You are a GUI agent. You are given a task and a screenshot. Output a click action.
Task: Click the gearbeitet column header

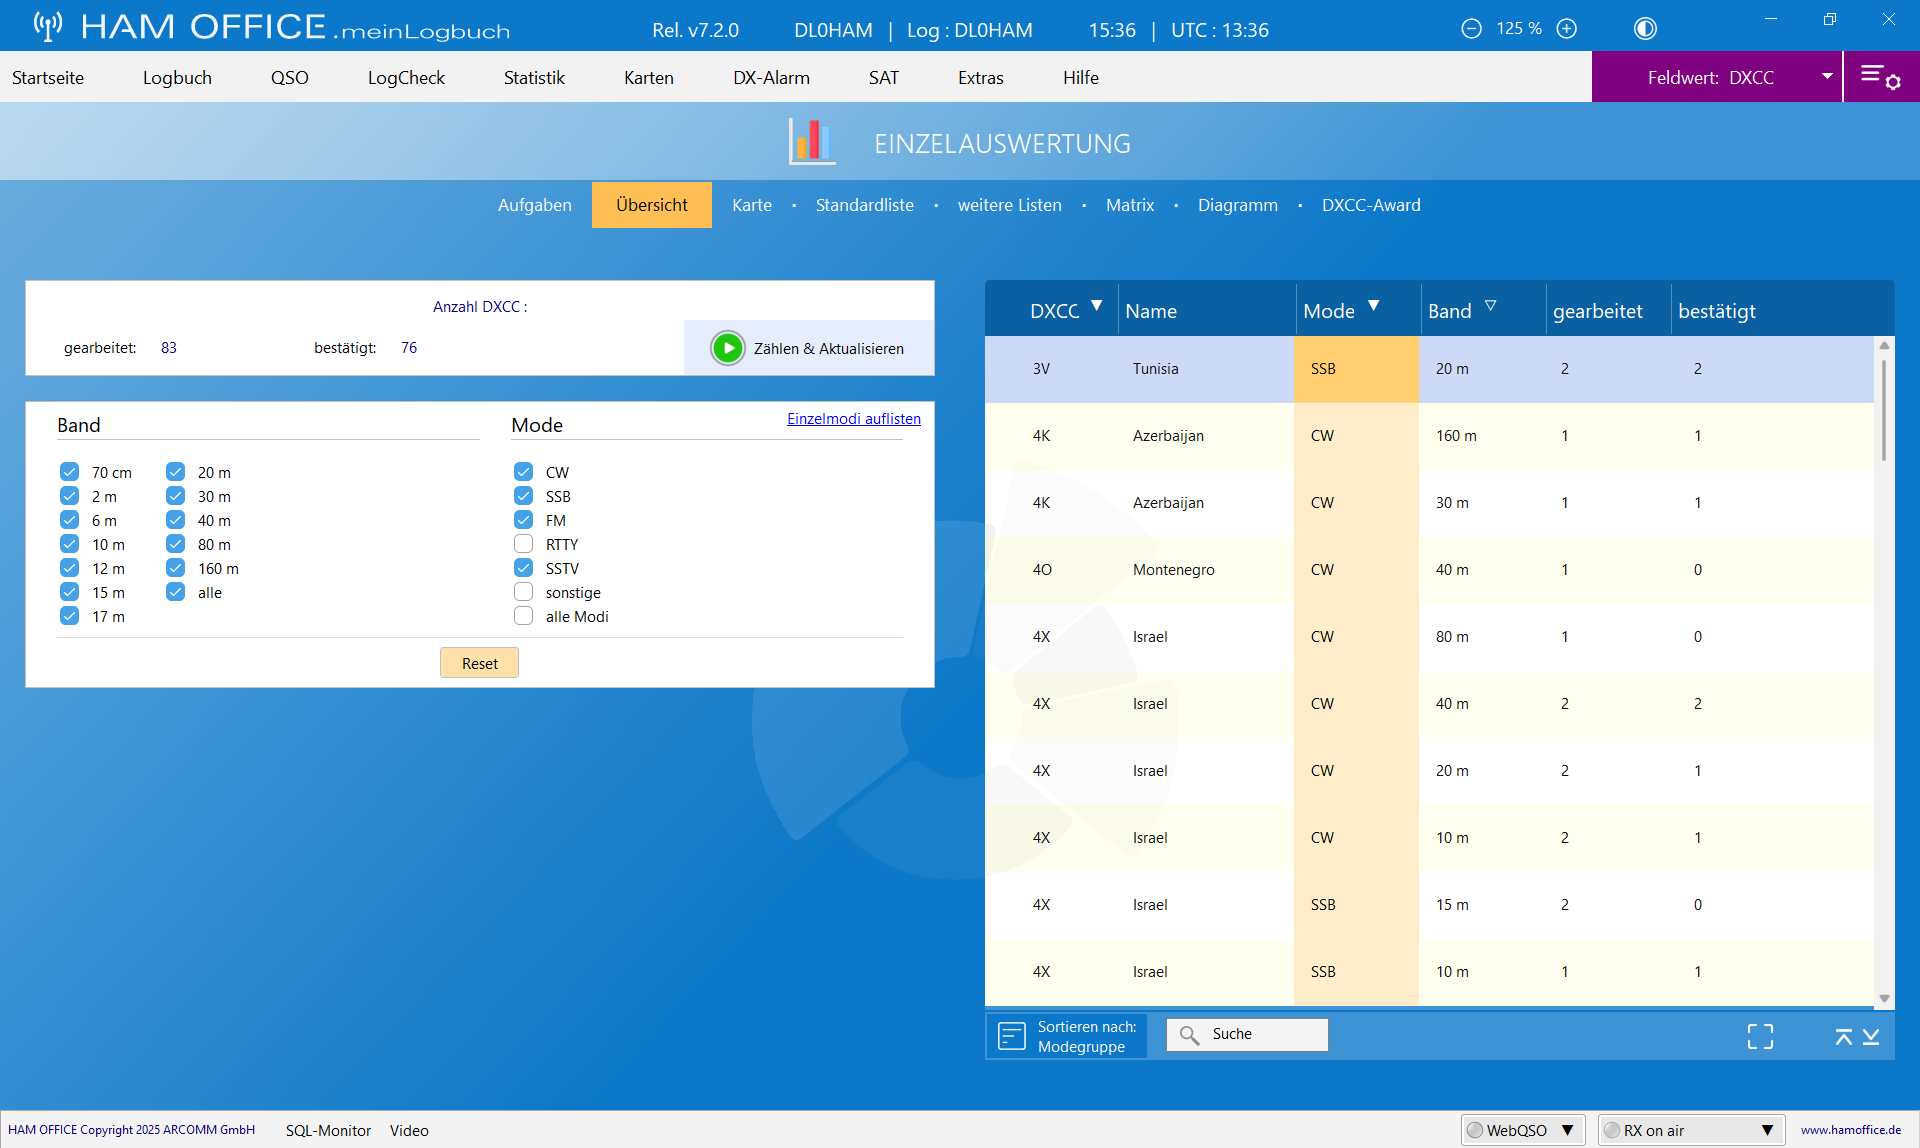coord(1597,311)
